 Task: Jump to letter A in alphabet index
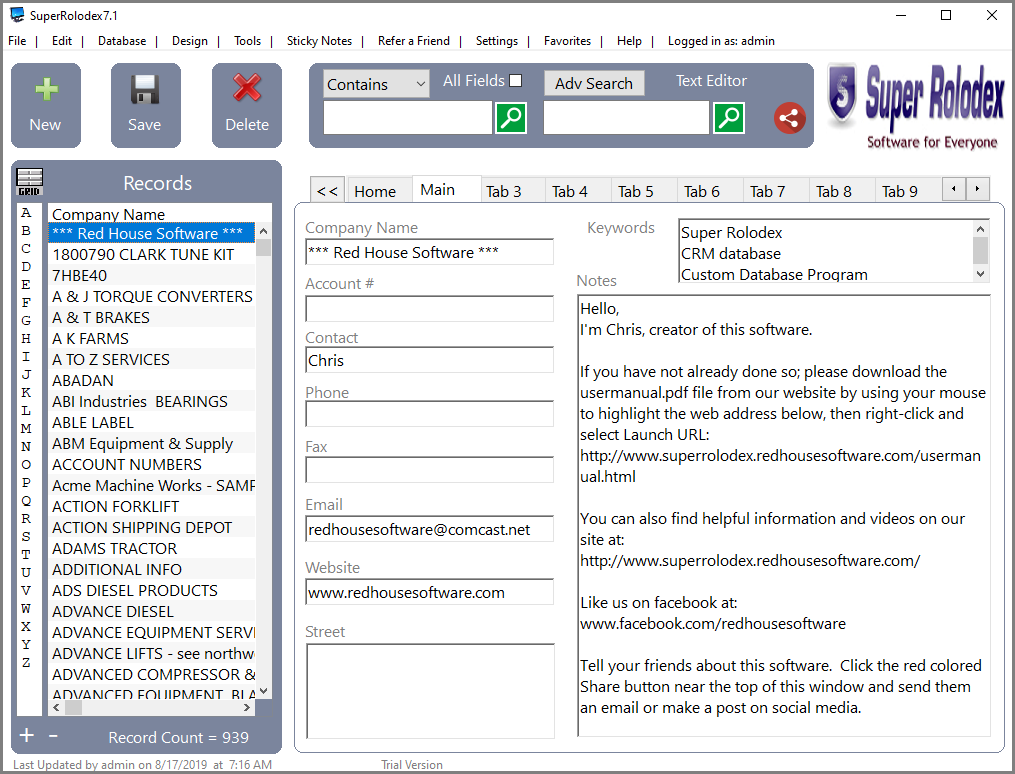pyautogui.click(x=26, y=212)
